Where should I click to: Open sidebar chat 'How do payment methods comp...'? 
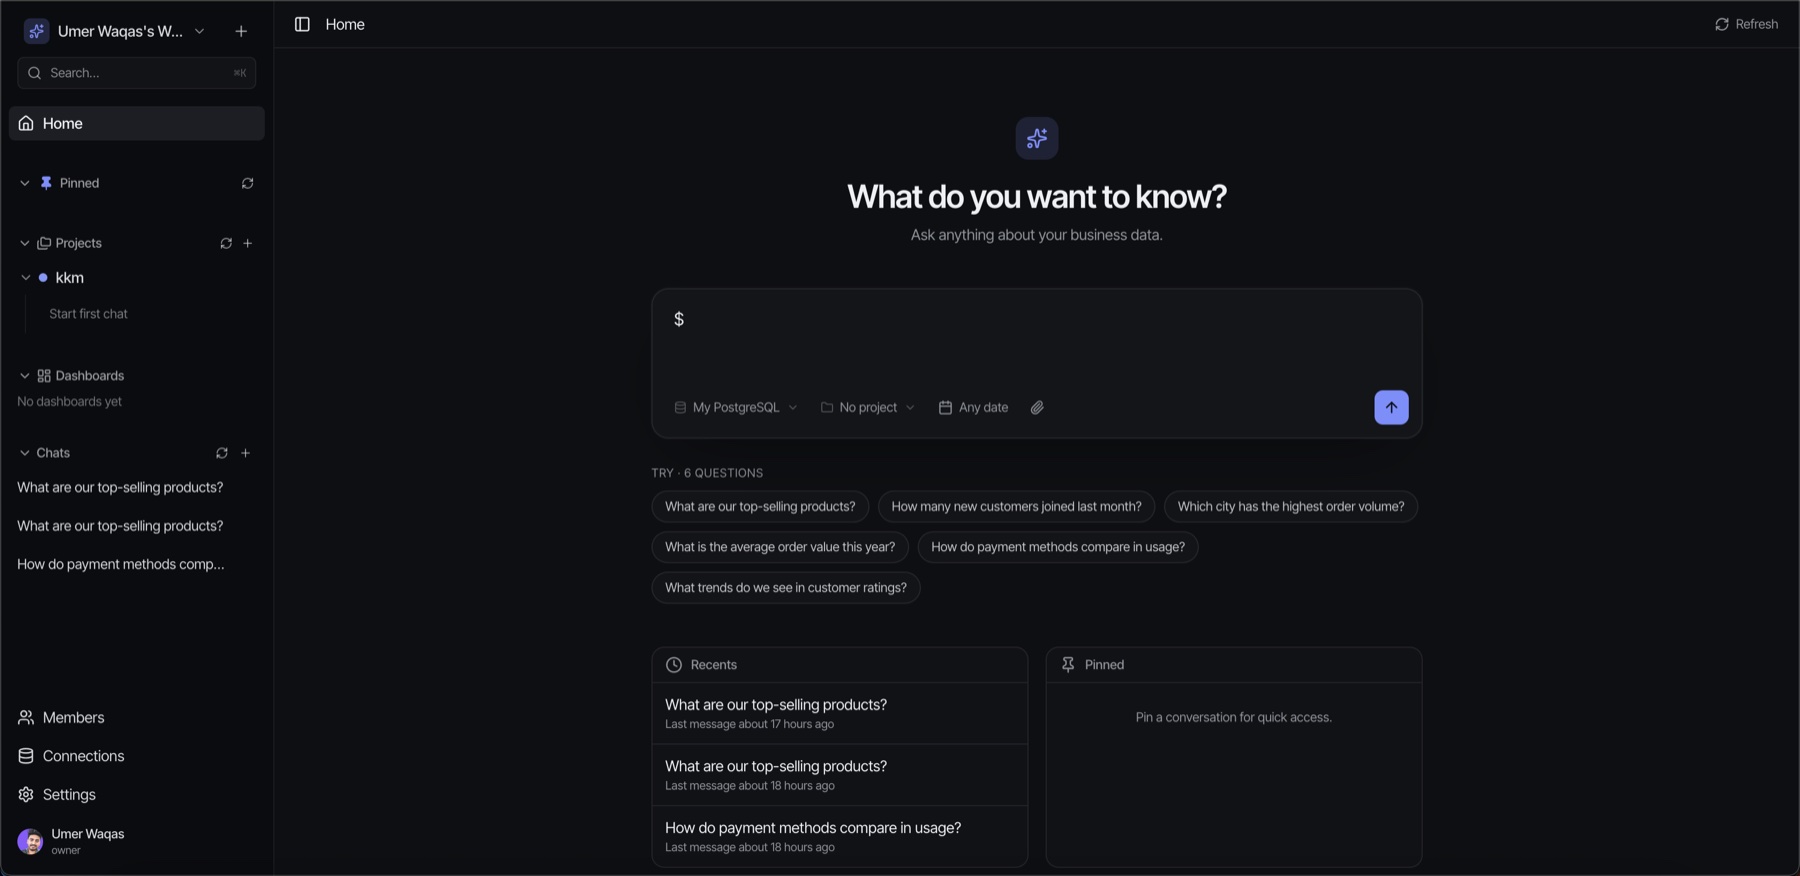point(121,564)
